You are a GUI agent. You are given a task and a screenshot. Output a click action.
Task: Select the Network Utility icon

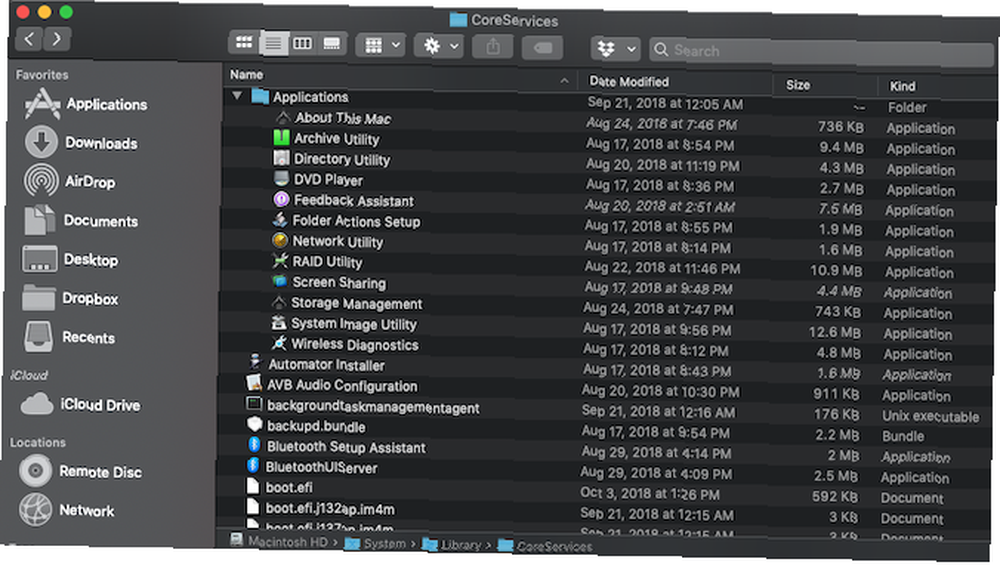coord(280,240)
